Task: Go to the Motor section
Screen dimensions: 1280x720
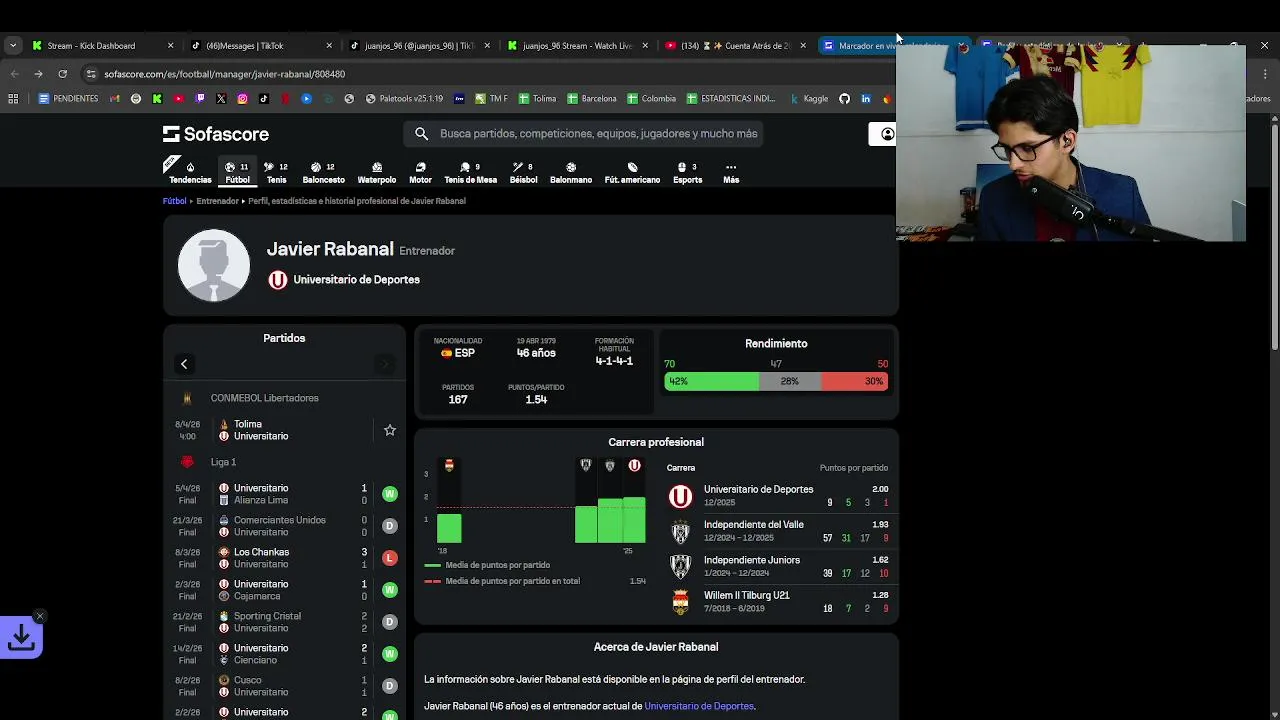Action: tap(420, 173)
